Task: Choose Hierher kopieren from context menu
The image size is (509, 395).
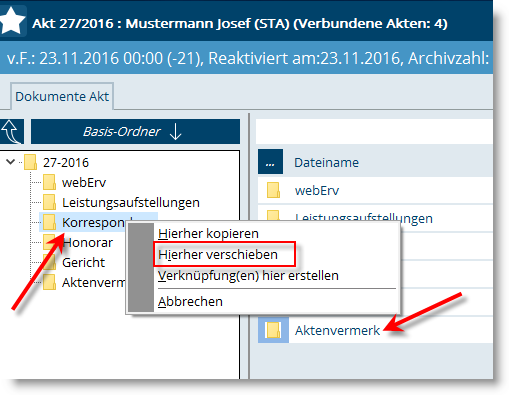Action: 208,234
